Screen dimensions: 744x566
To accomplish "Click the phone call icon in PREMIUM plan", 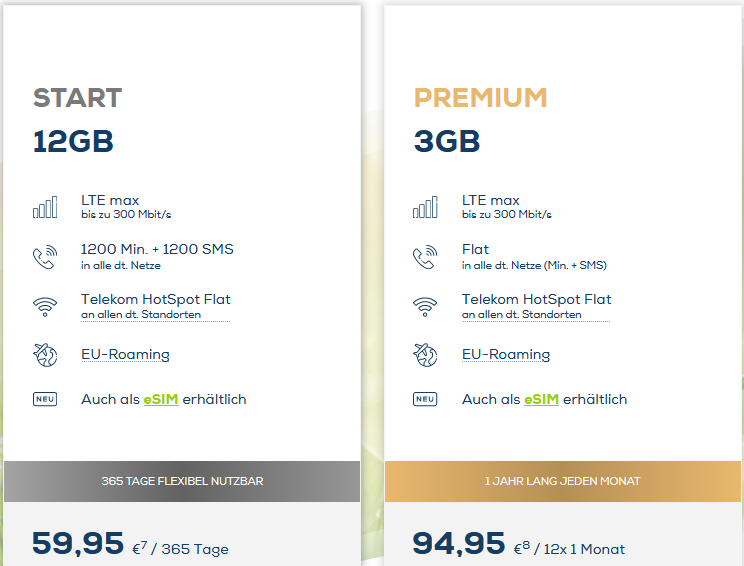I will 425,257.
